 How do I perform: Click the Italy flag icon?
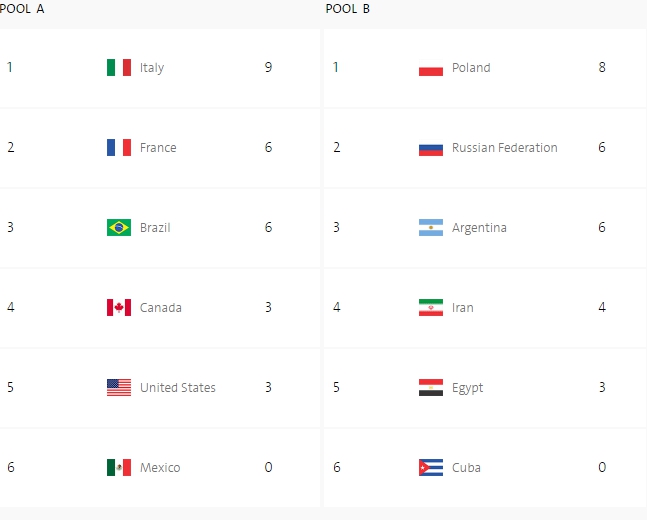coord(119,68)
